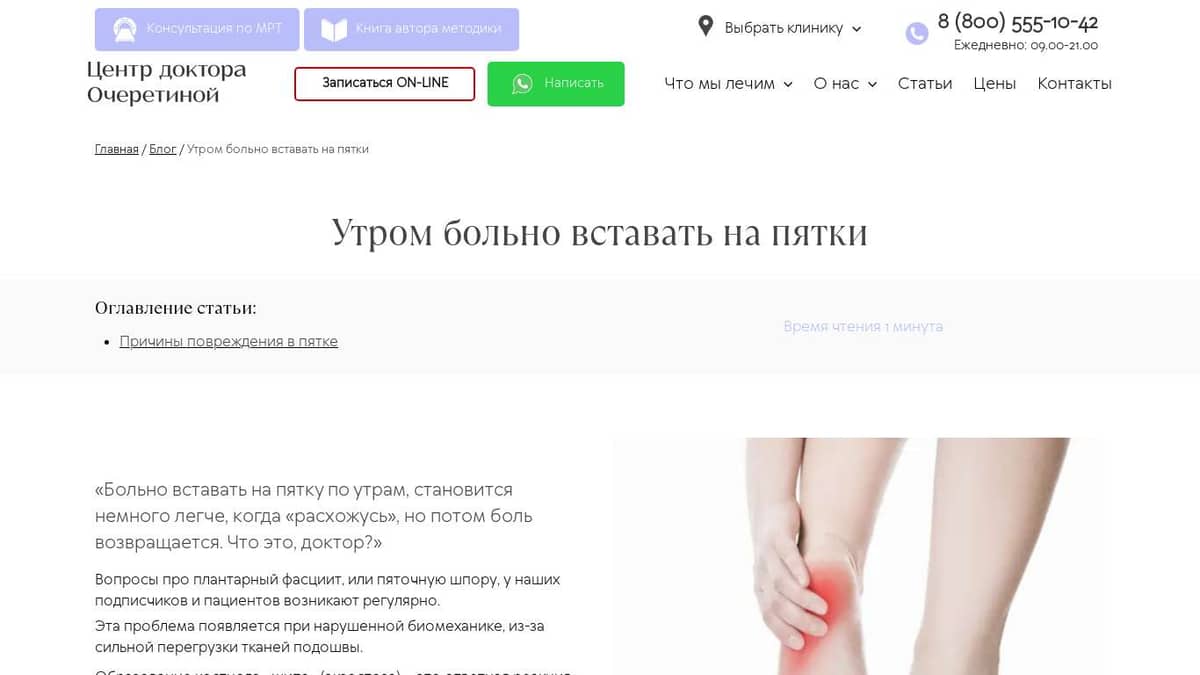Open the Цены menu item
The width and height of the screenshot is (1200, 675).
[x=995, y=84]
